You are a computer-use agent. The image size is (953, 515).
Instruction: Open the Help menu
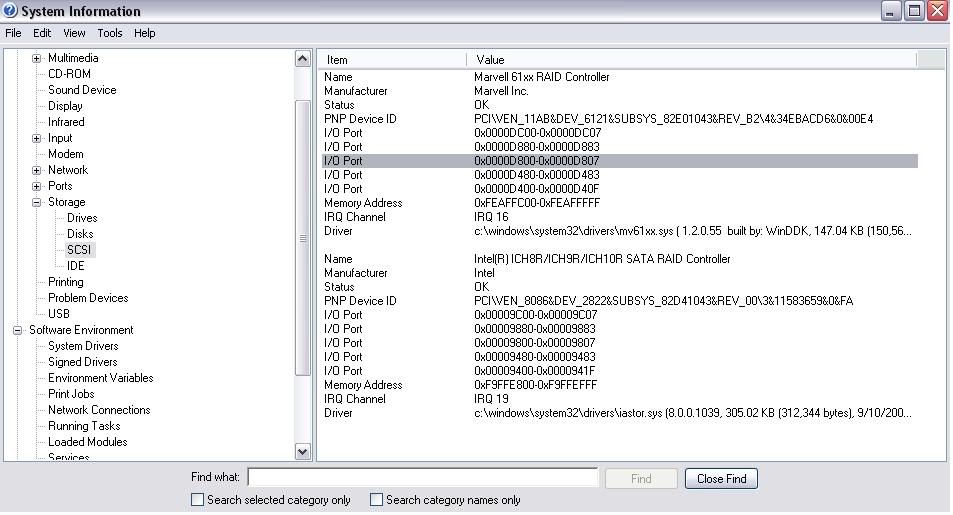coord(145,33)
